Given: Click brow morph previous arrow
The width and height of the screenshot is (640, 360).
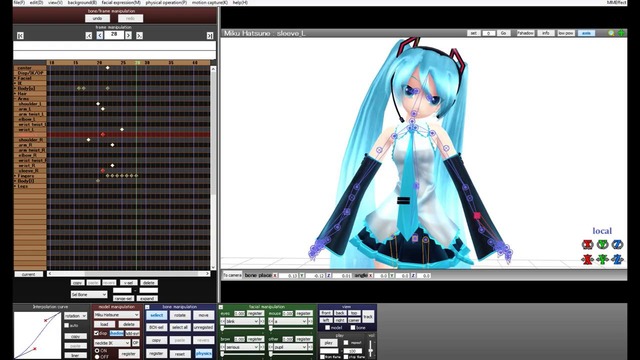Looking at the screenshot, I should (x=222, y=347).
